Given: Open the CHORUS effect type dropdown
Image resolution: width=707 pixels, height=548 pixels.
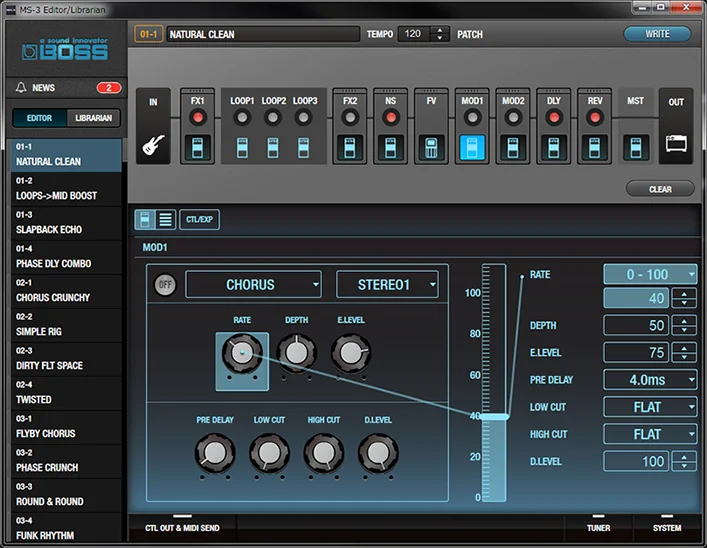Looking at the screenshot, I should pyautogui.click(x=253, y=285).
